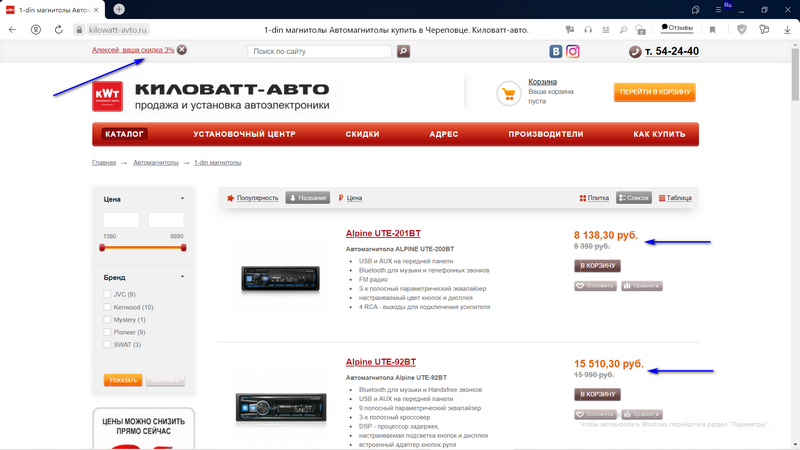Click the magnifier page search icon
800x450 pixels.
[623, 30]
